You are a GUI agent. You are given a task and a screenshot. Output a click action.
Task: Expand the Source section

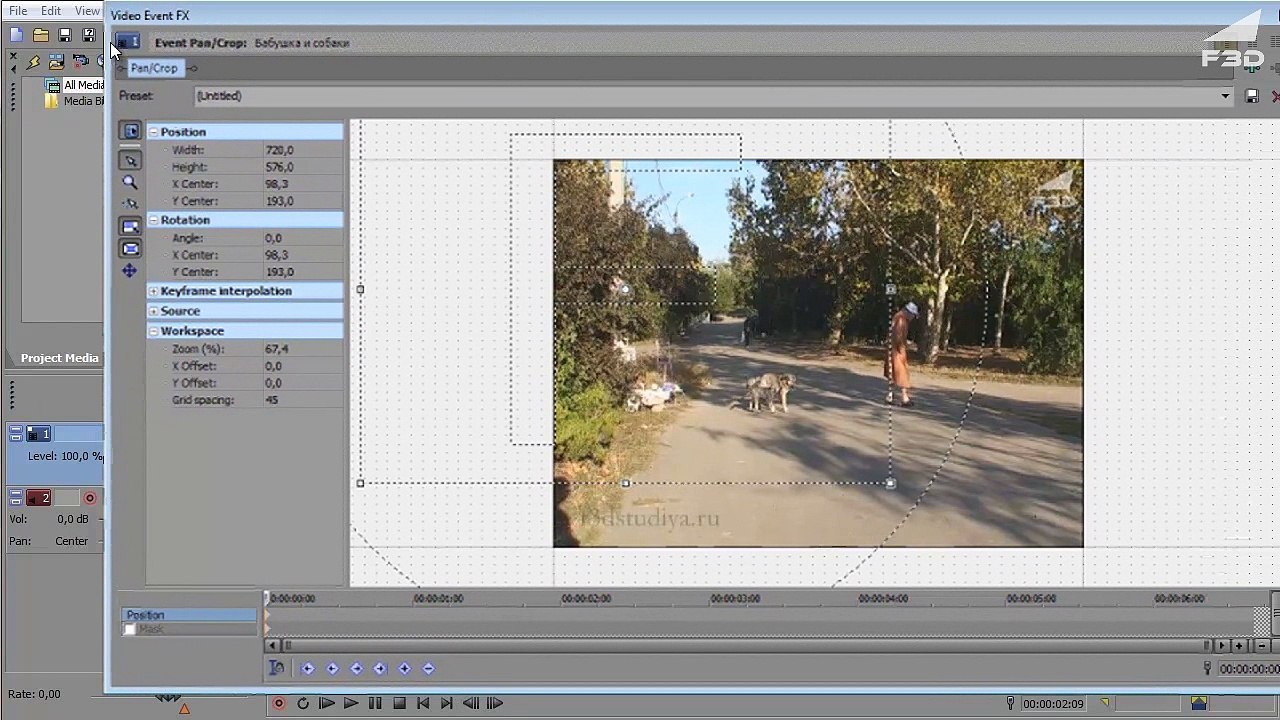[x=154, y=311]
